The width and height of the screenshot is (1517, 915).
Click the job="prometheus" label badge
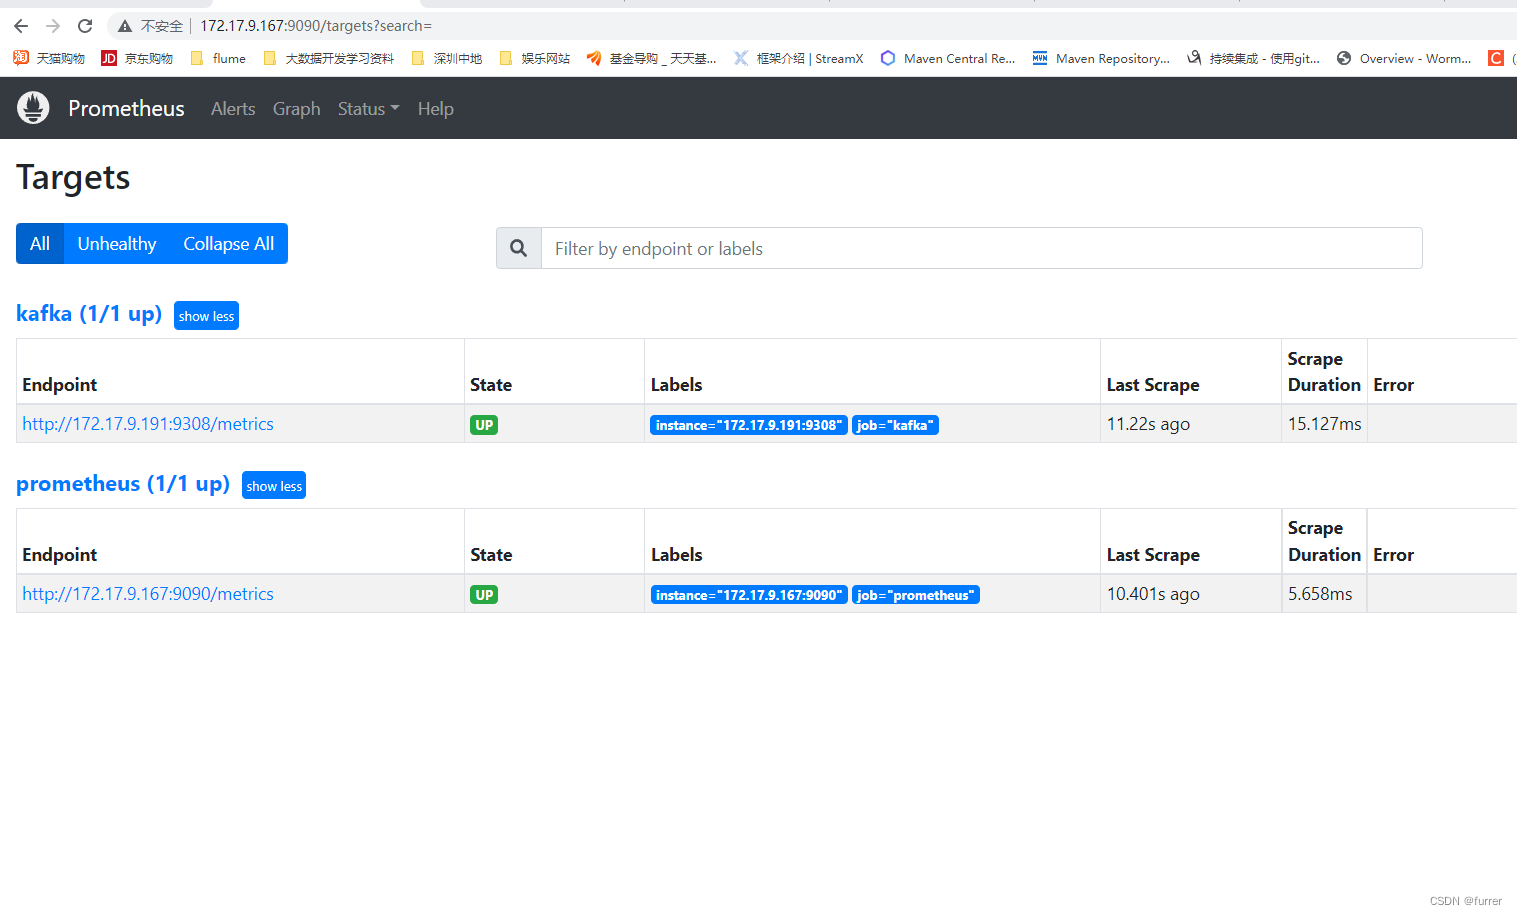point(916,595)
